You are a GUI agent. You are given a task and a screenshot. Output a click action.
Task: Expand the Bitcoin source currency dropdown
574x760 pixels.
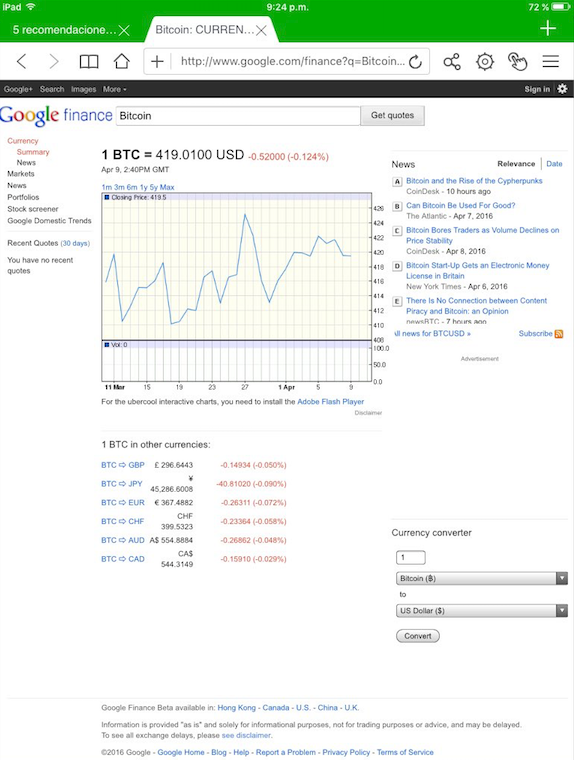[x=482, y=578]
